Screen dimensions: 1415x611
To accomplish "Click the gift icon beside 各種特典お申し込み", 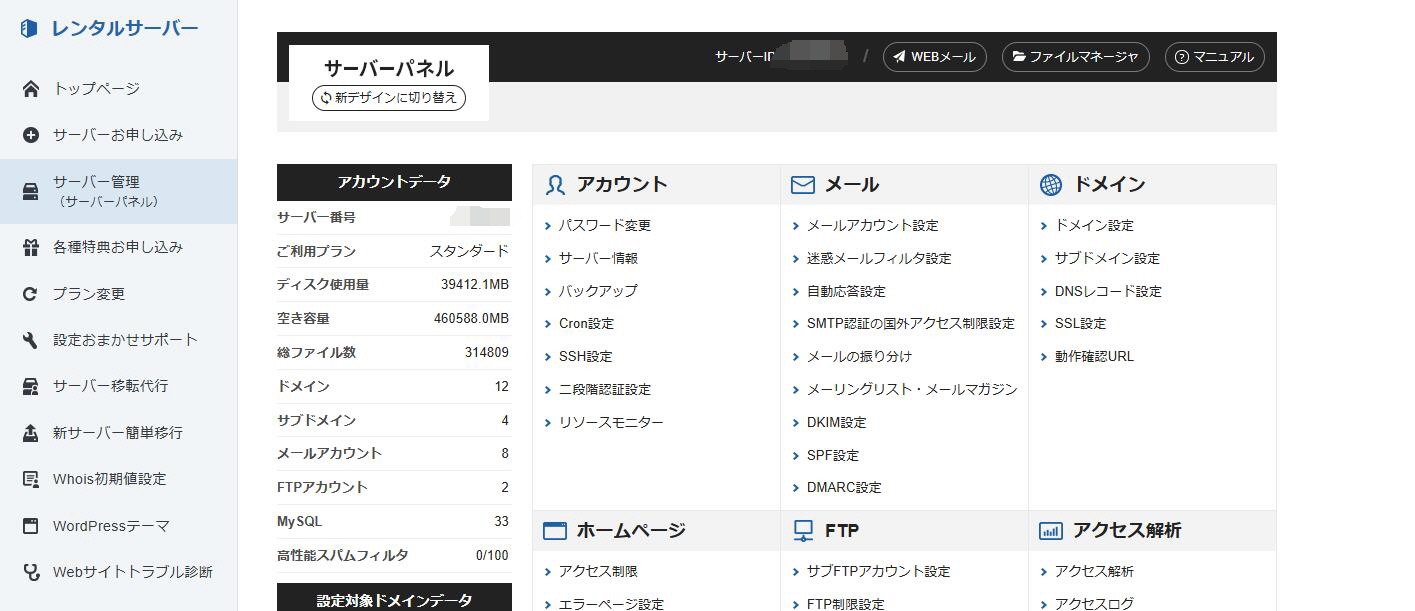I will coord(31,247).
